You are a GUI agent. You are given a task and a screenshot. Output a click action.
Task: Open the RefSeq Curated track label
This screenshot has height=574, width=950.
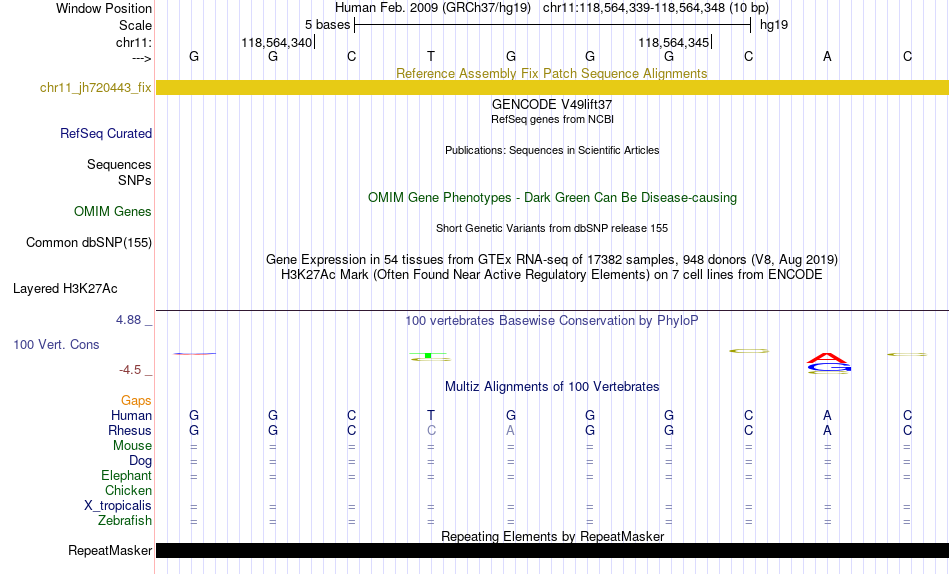click(106, 133)
